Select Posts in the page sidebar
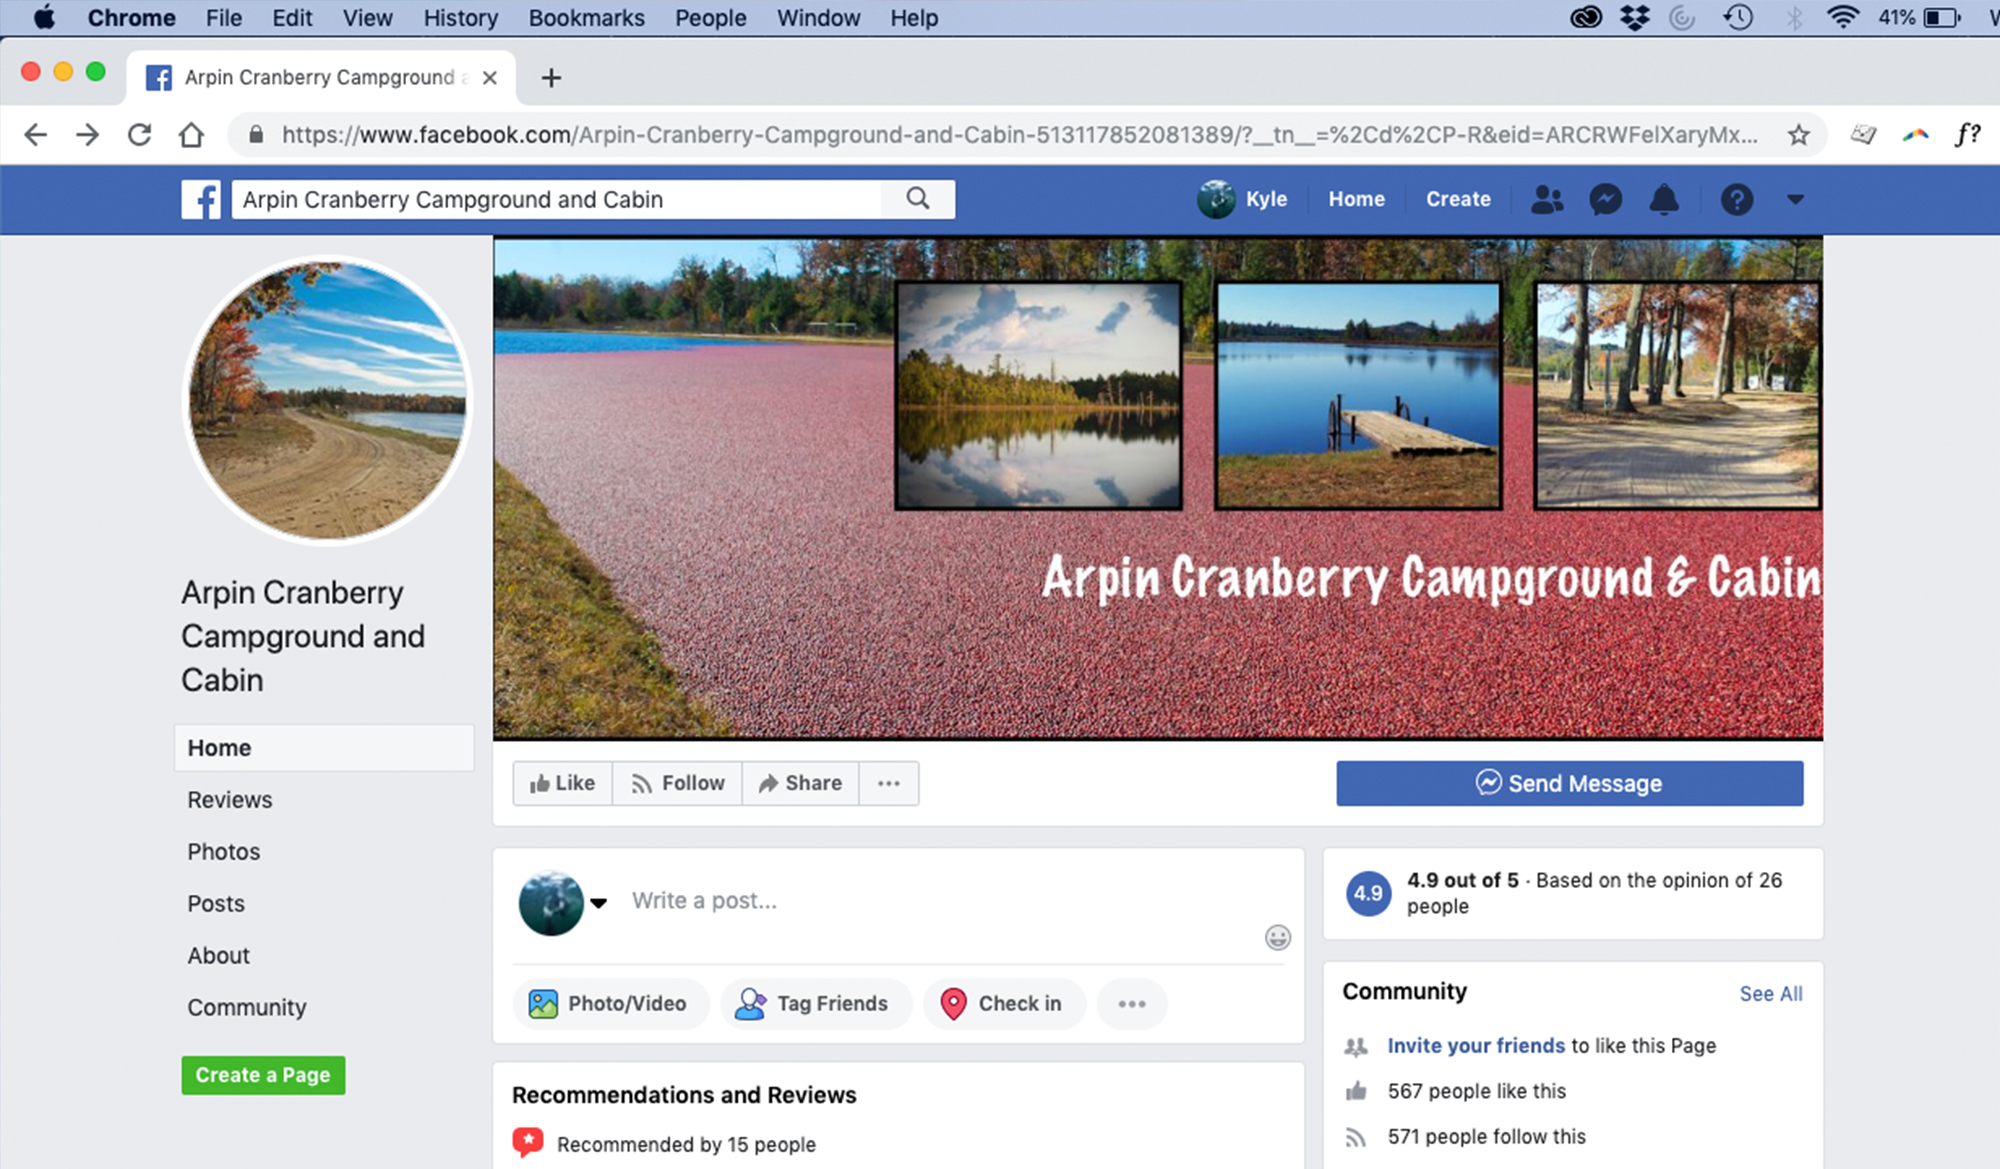The height and width of the screenshot is (1169, 2000). 215,904
